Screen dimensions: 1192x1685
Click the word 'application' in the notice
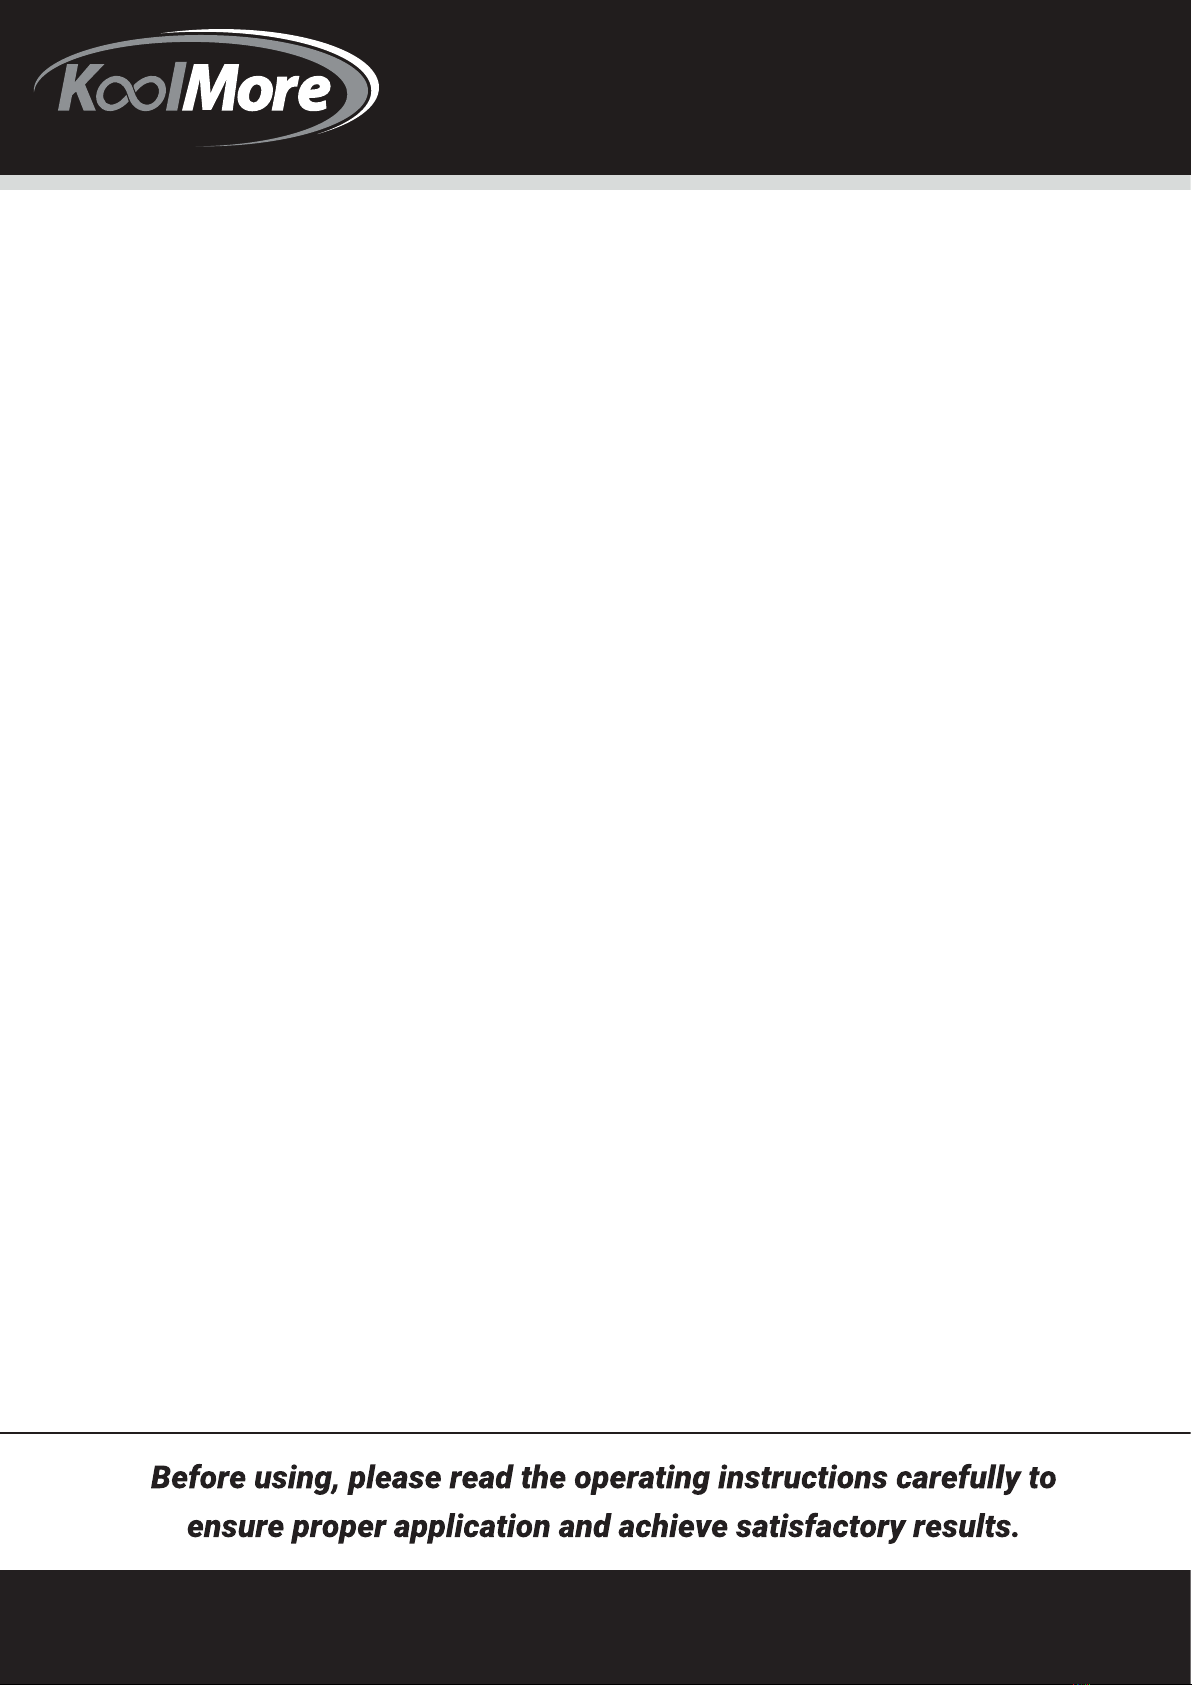pos(472,1528)
